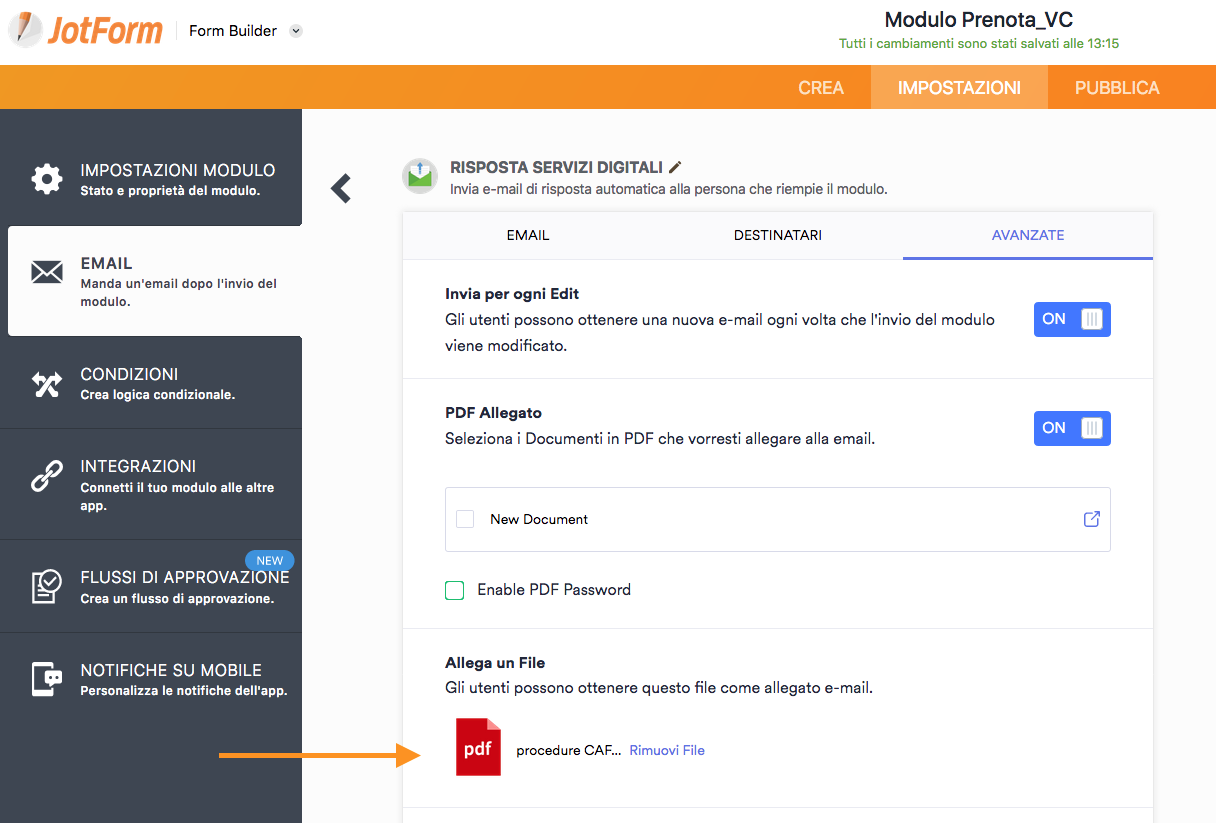Viewport: 1216px width, 823px height.
Task: Open Impostazioni Modulo gear section
Action: pos(47,179)
